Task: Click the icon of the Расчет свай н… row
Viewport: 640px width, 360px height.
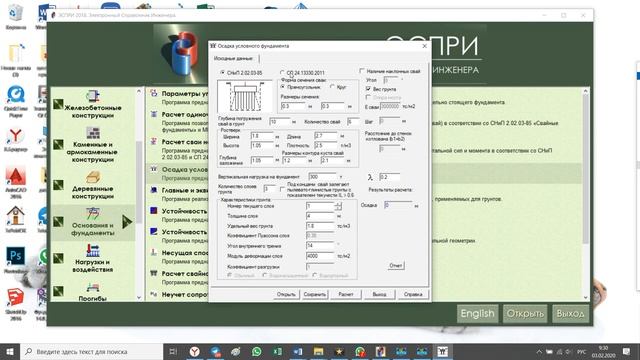Action: click(154, 142)
